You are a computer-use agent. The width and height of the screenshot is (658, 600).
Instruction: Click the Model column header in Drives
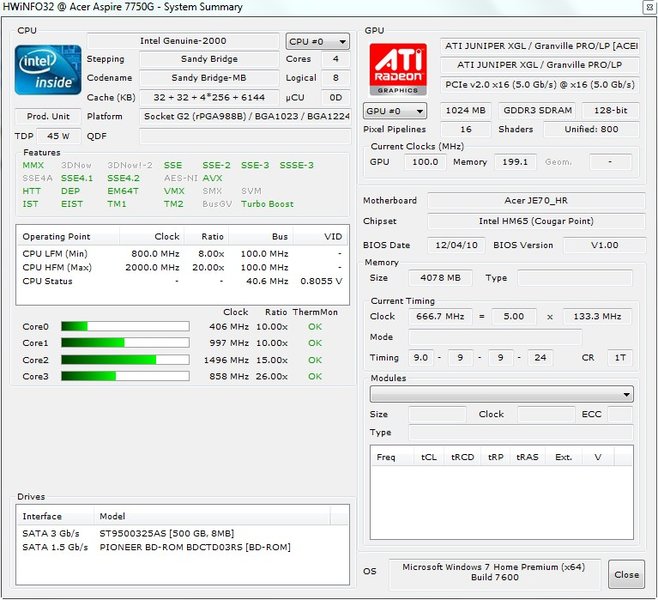(212, 516)
